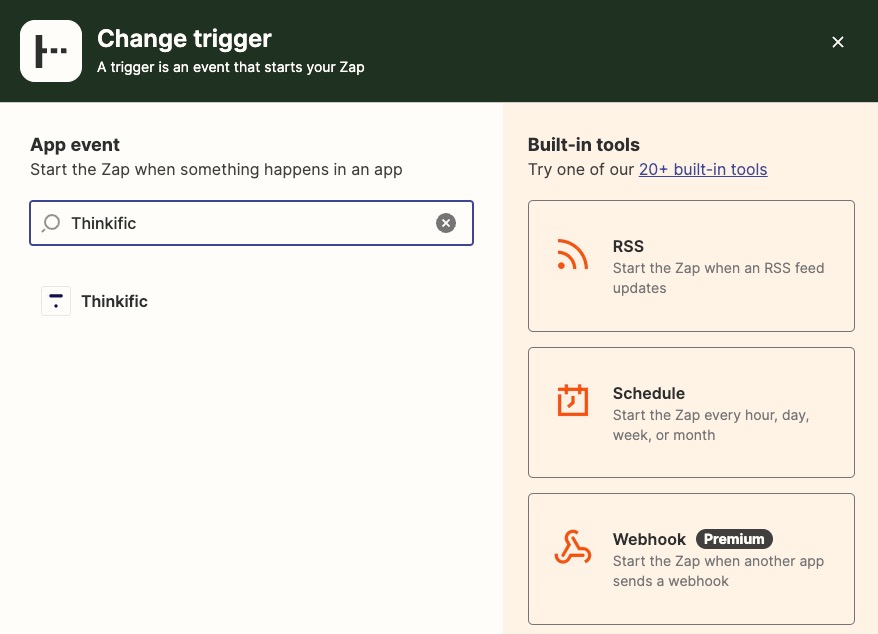The width and height of the screenshot is (878, 634).
Task: Choose the RSS built-in tool card
Action: click(691, 266)
